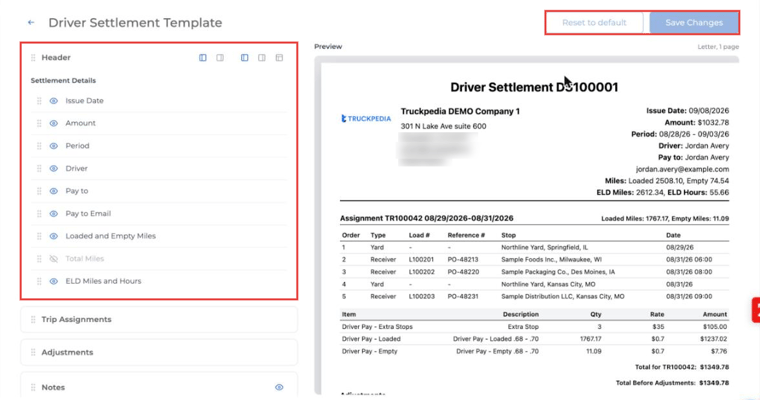Click the Save Changes button
The width and height of the screenshot is (760, 400).
coord(694,23)
